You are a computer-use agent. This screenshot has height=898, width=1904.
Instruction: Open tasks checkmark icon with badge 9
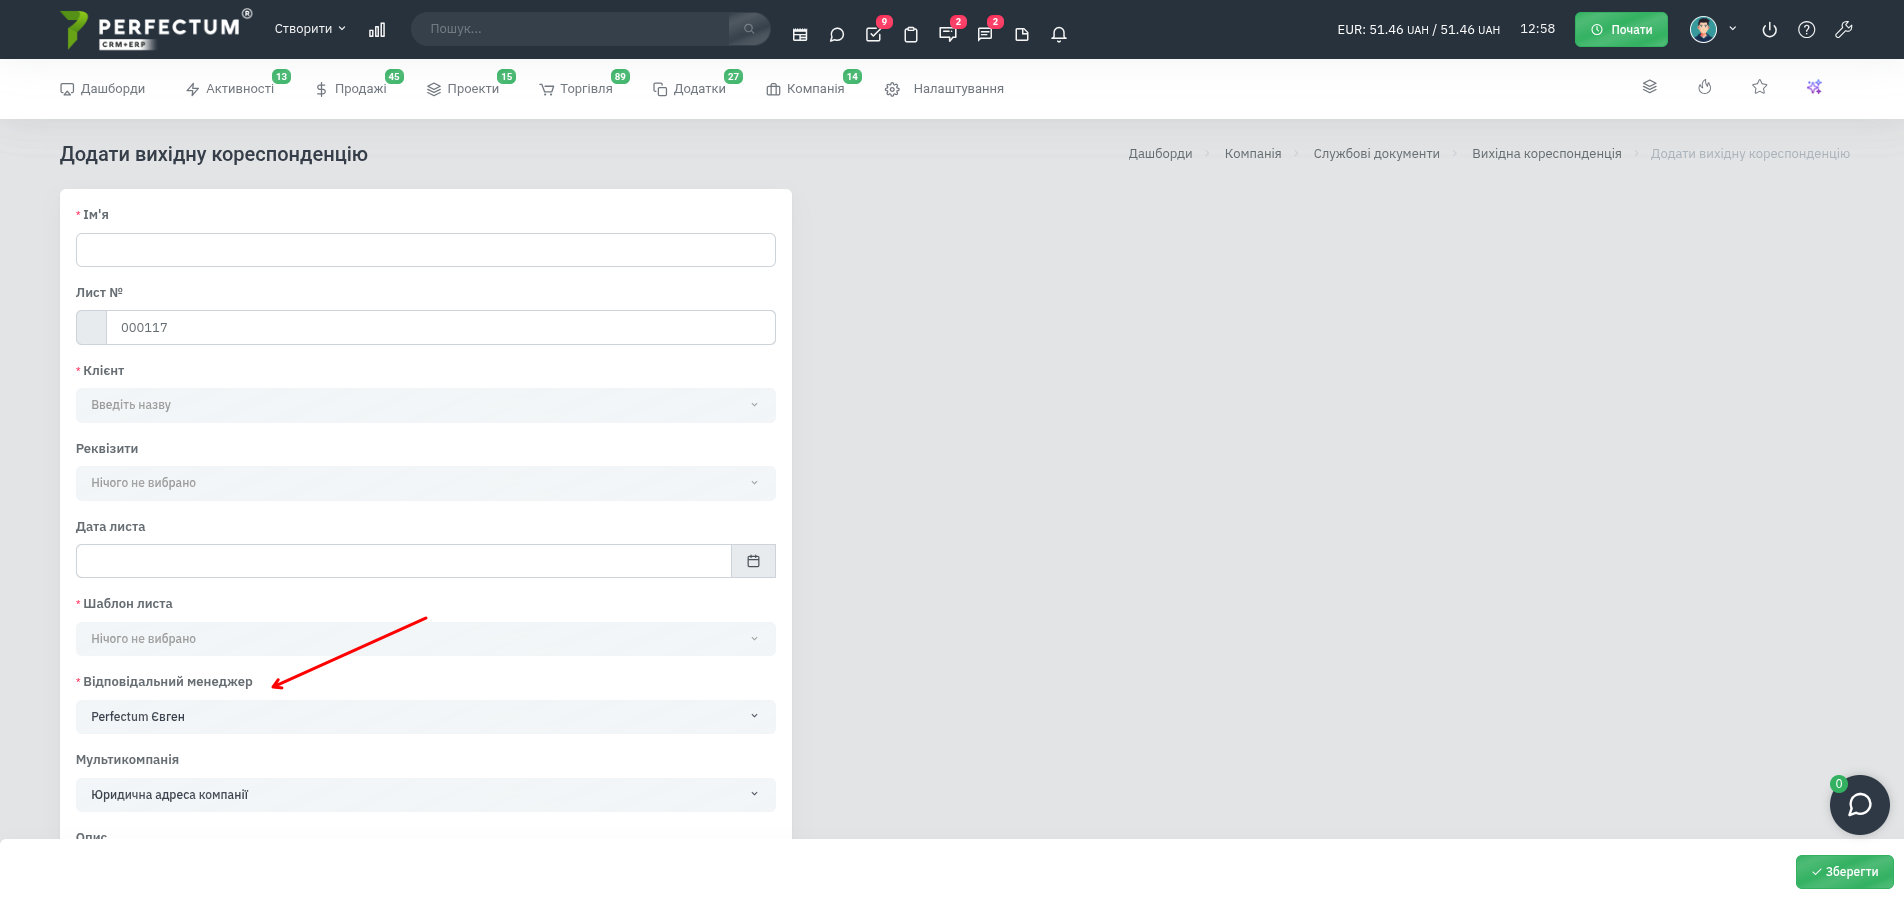coord(874,34)
